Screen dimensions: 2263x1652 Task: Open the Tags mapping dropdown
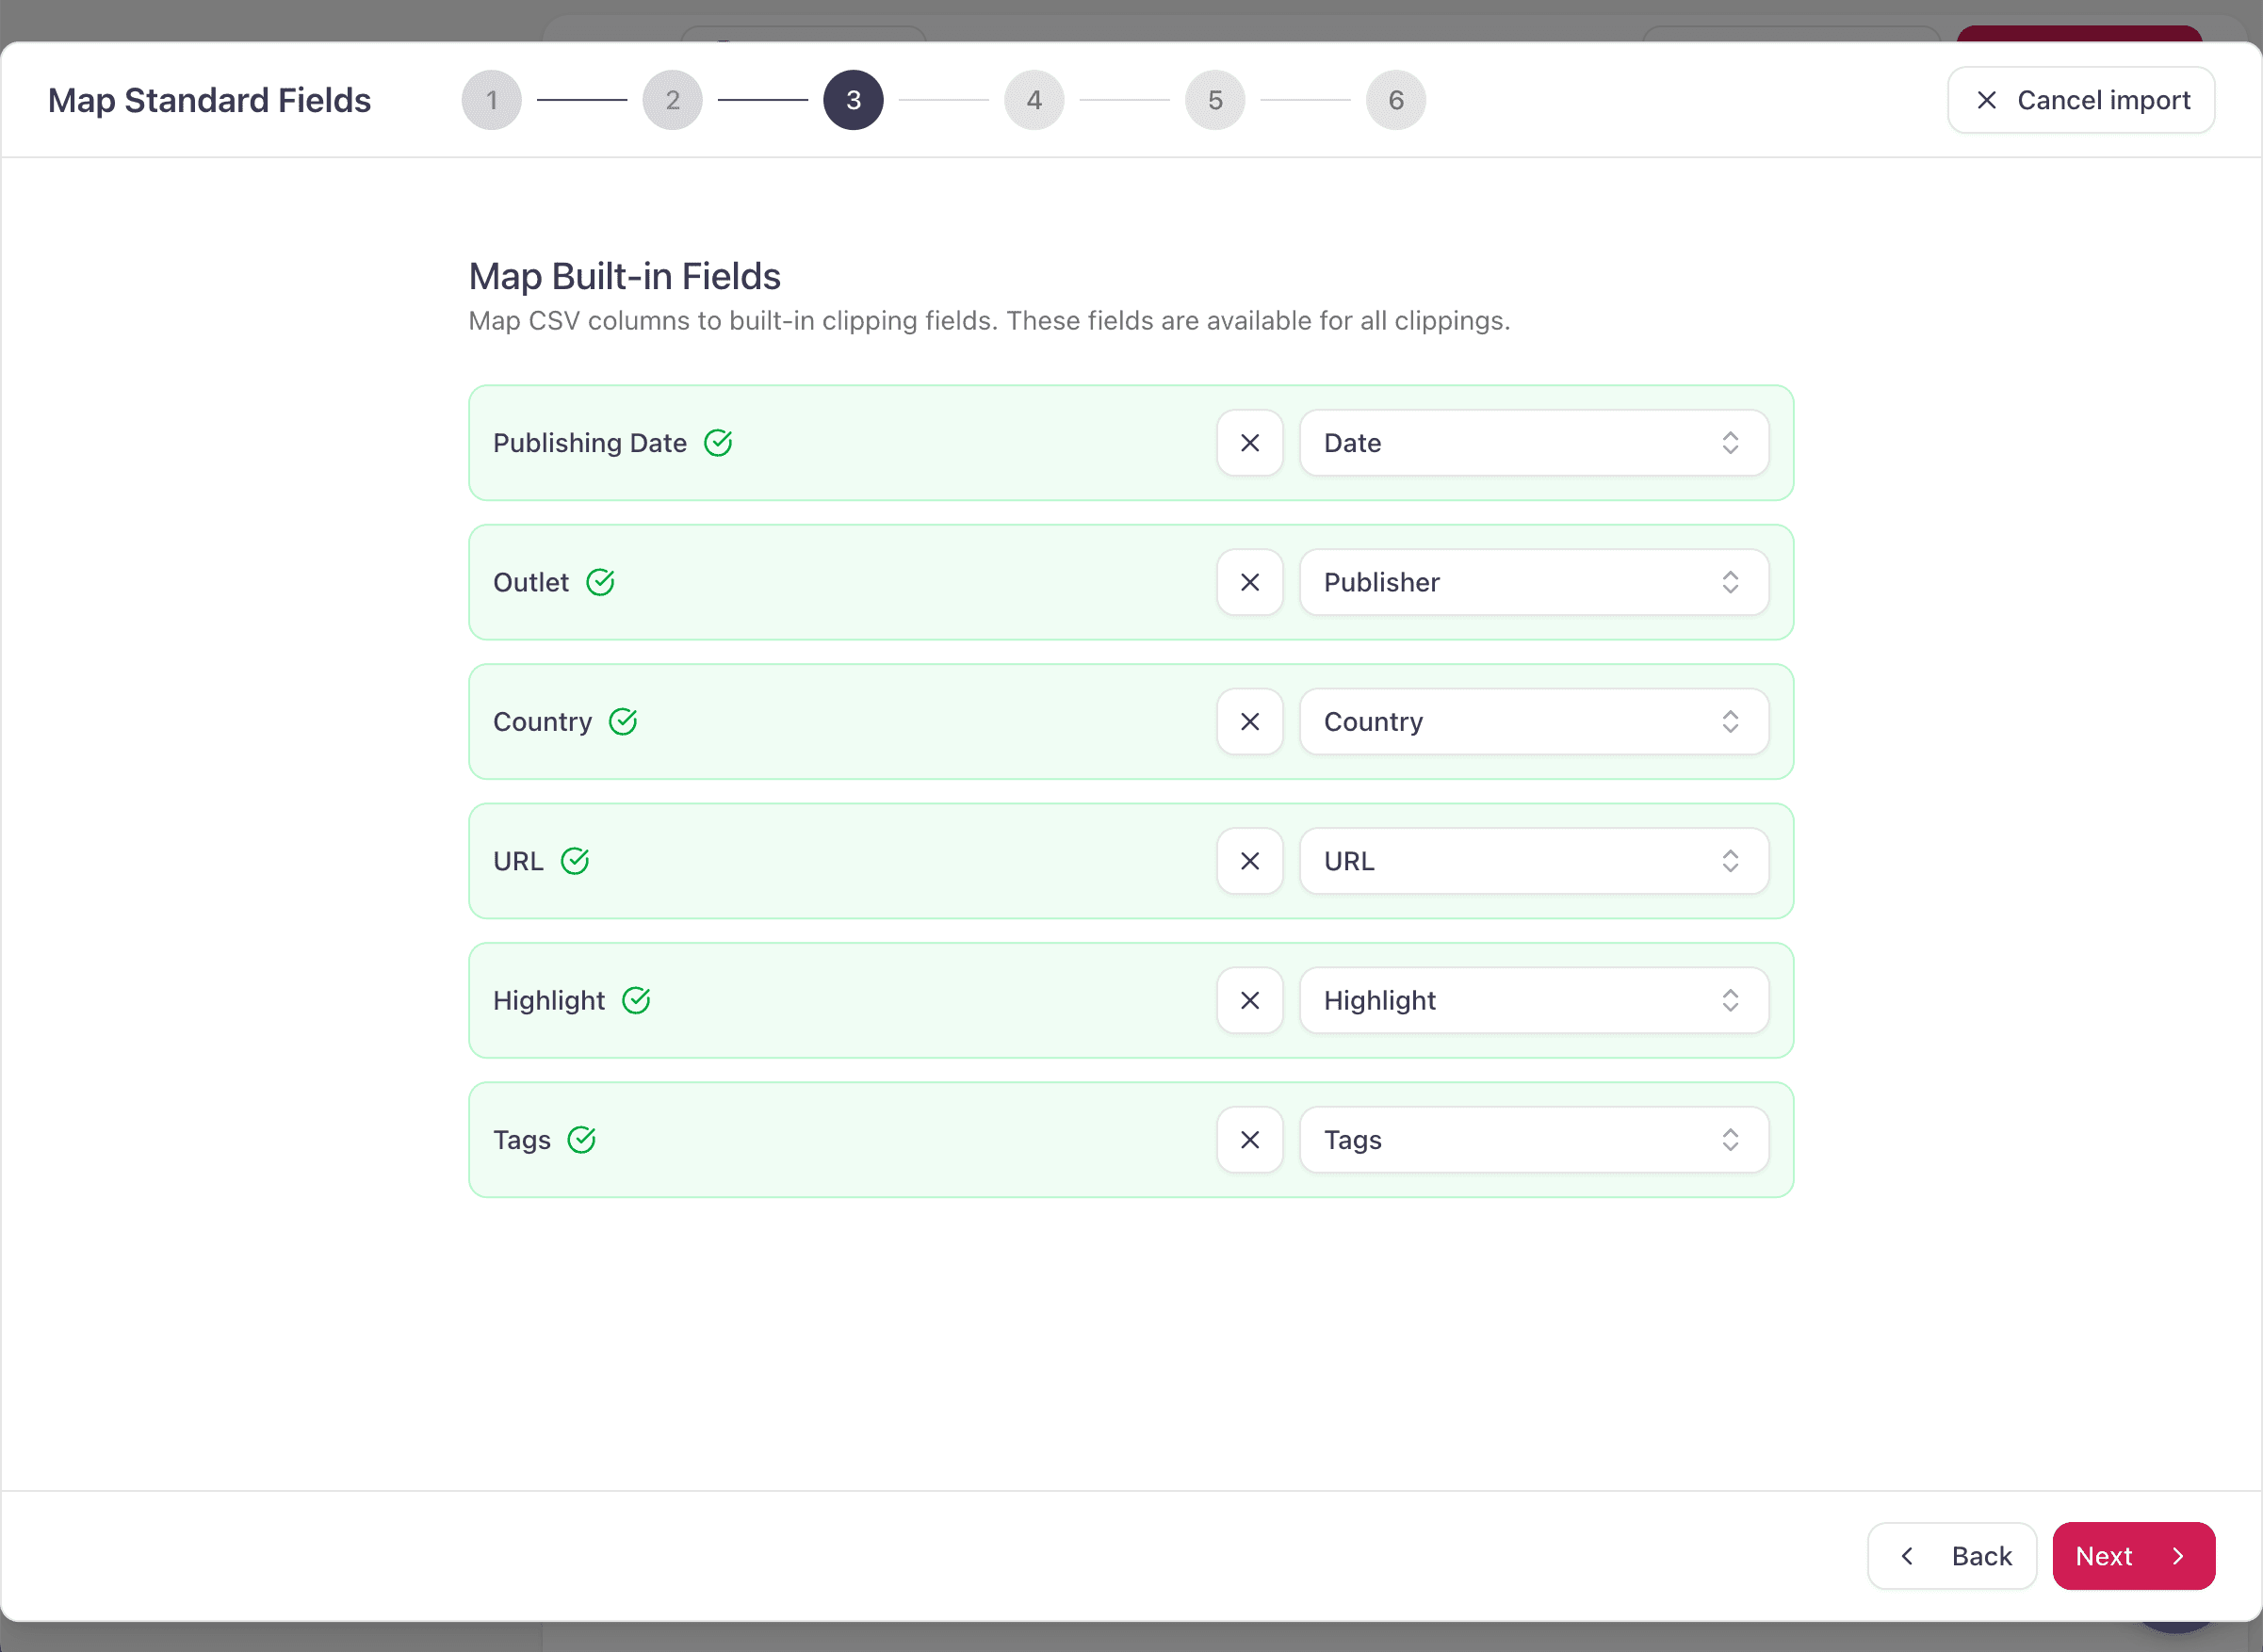click(1533, 1139)
